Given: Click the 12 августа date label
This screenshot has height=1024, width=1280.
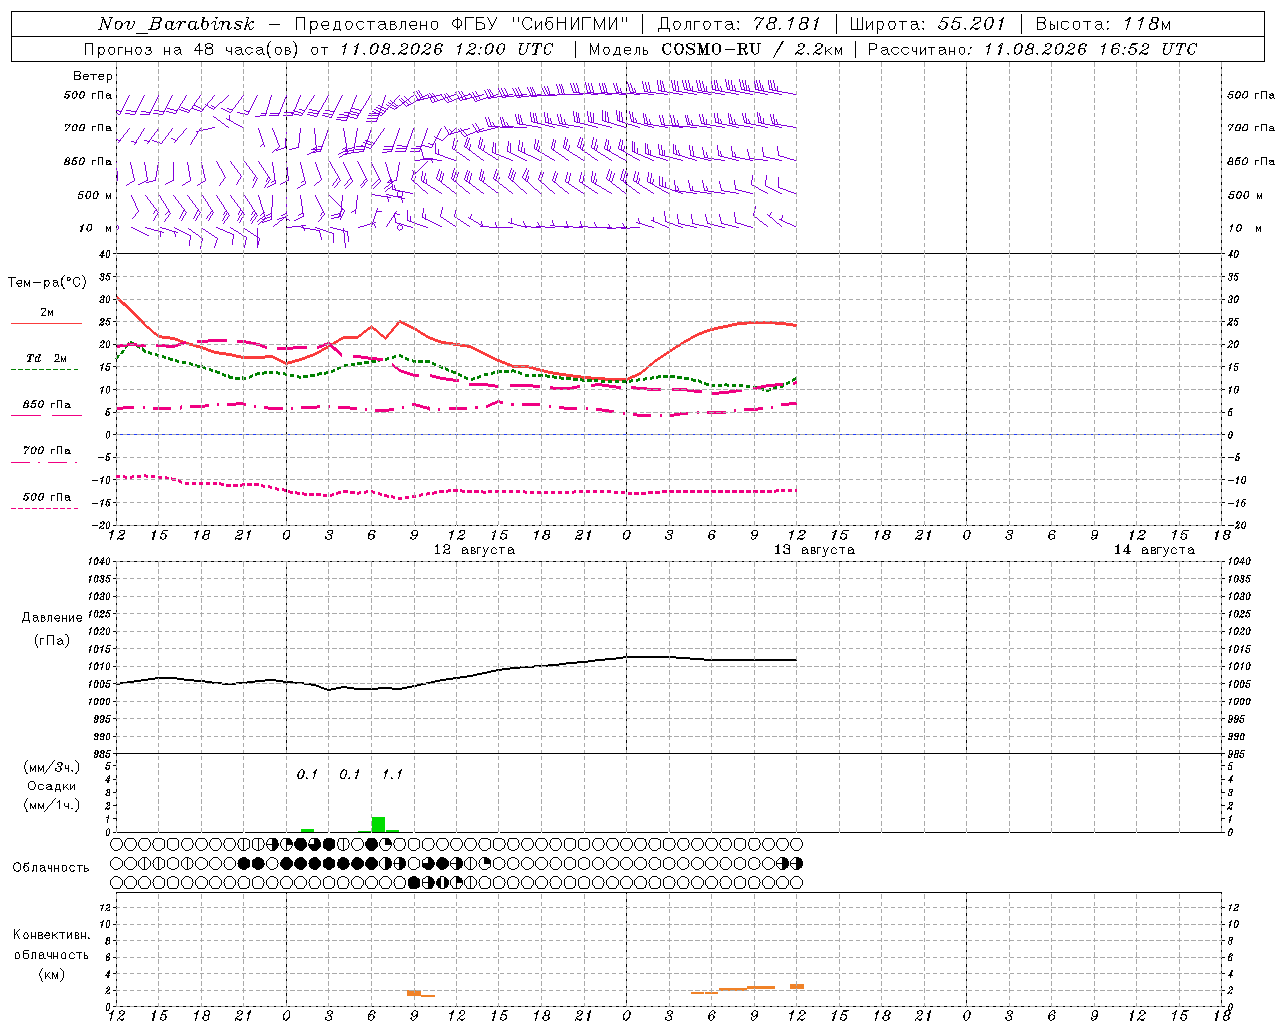Looking at the screenshot, I should pos(474,549).
